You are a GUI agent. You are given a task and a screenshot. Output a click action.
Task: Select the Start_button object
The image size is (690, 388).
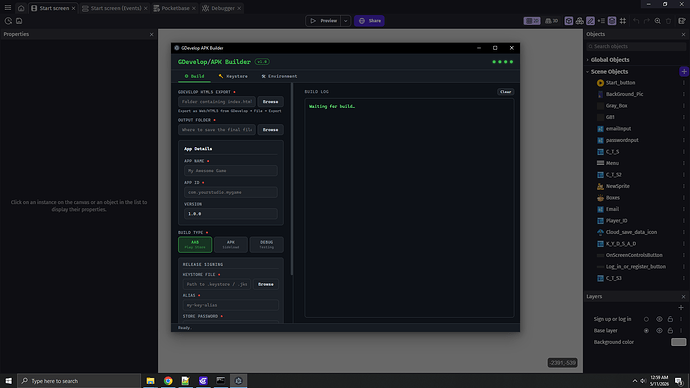(620, 83)
